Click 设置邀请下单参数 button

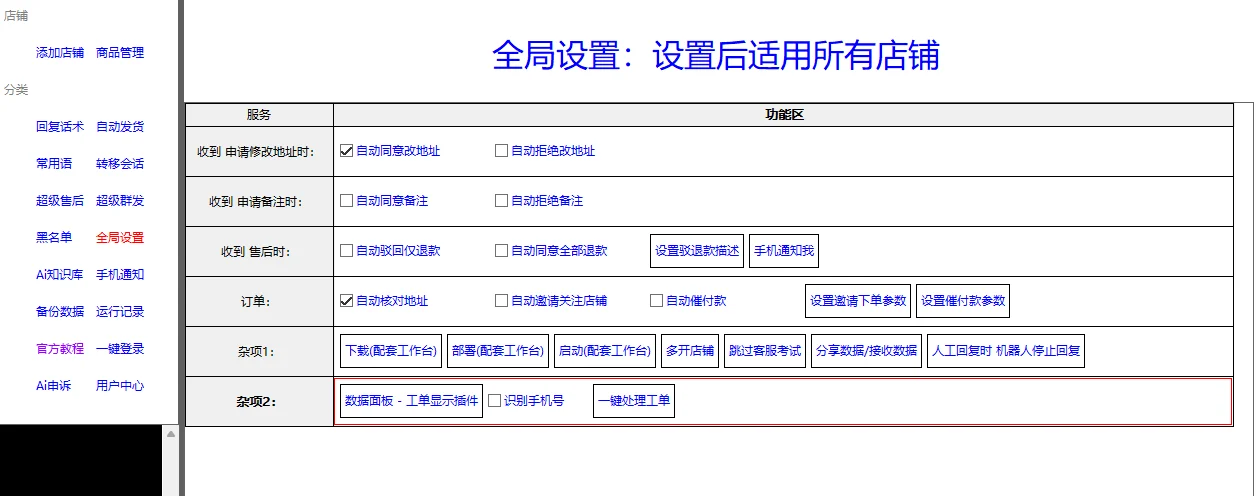858,301
